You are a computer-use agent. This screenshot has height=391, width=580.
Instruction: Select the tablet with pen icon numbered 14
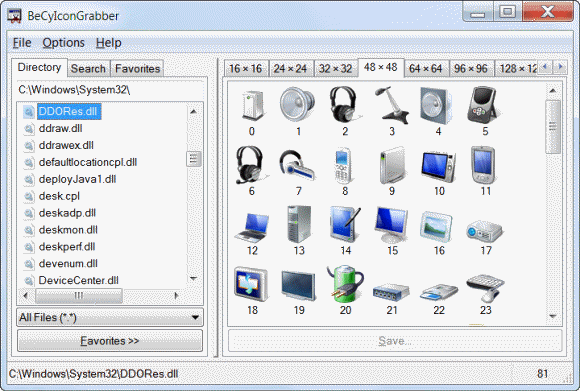pos(345,225)
